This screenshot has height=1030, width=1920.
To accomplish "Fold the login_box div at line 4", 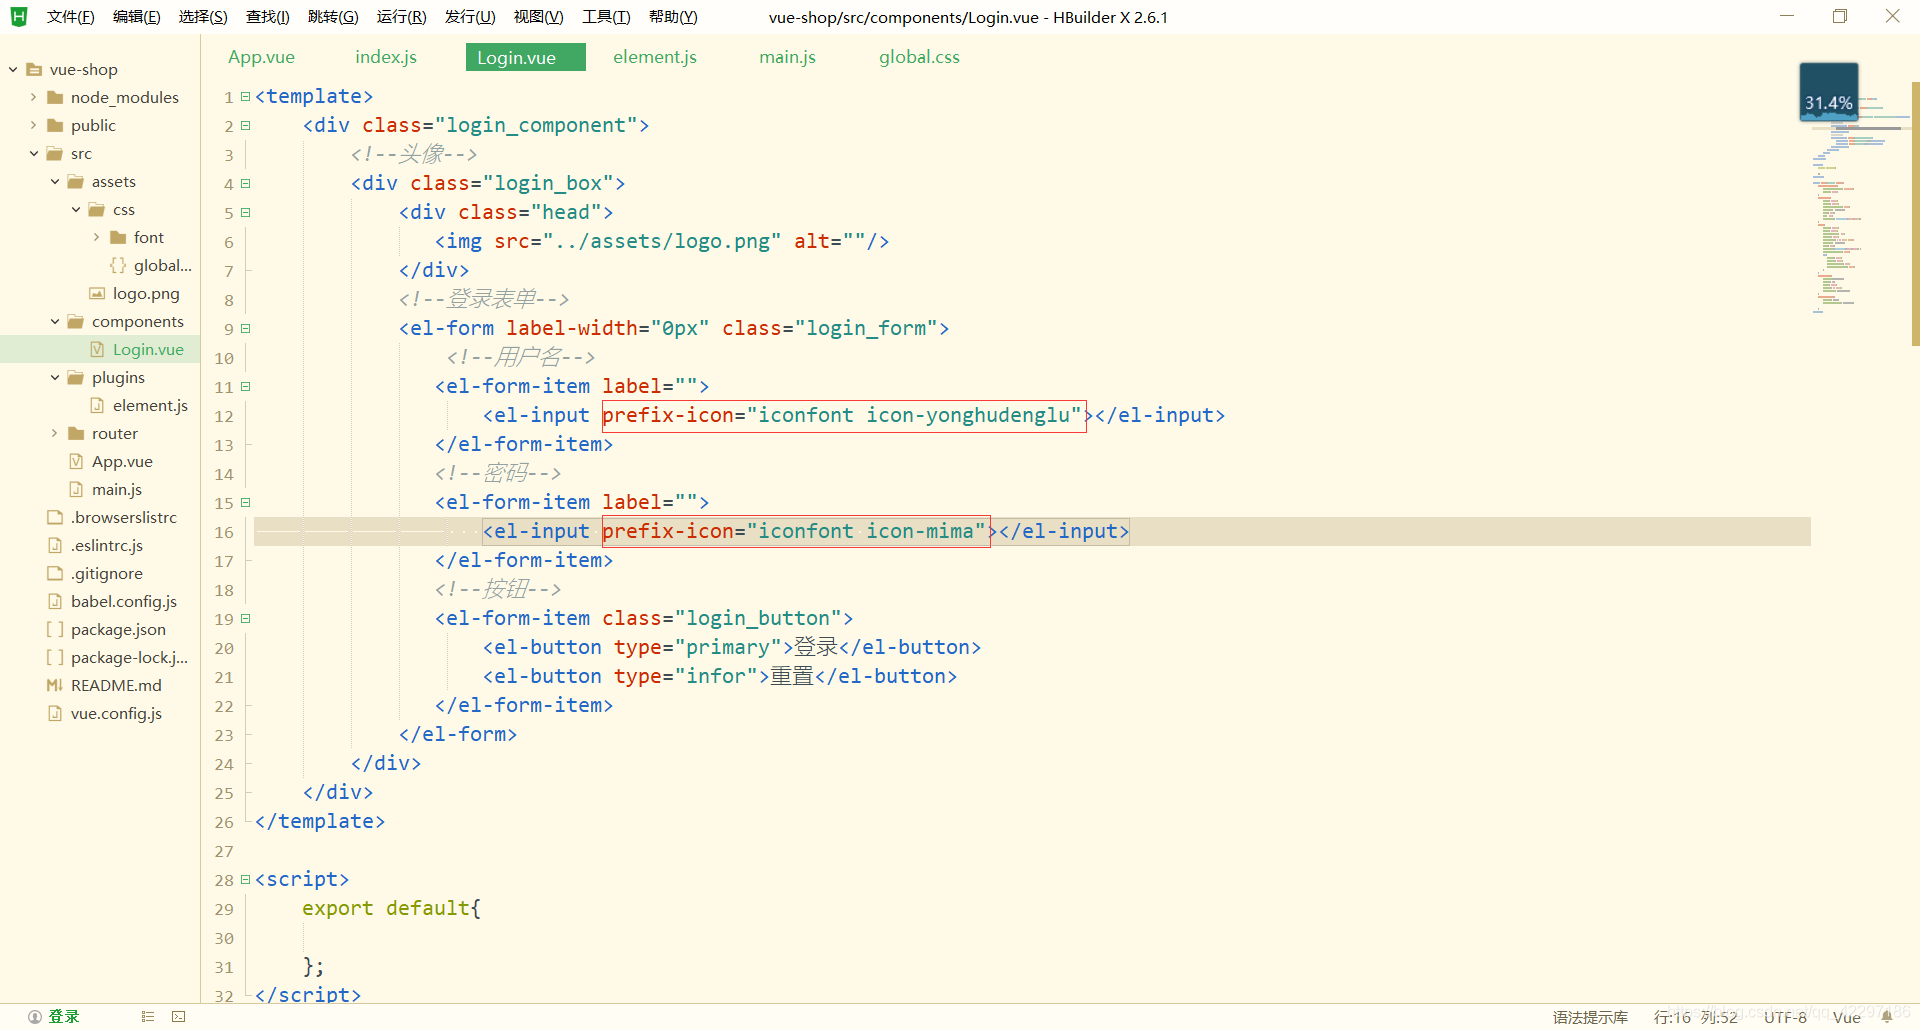I will tap(245, 184).
